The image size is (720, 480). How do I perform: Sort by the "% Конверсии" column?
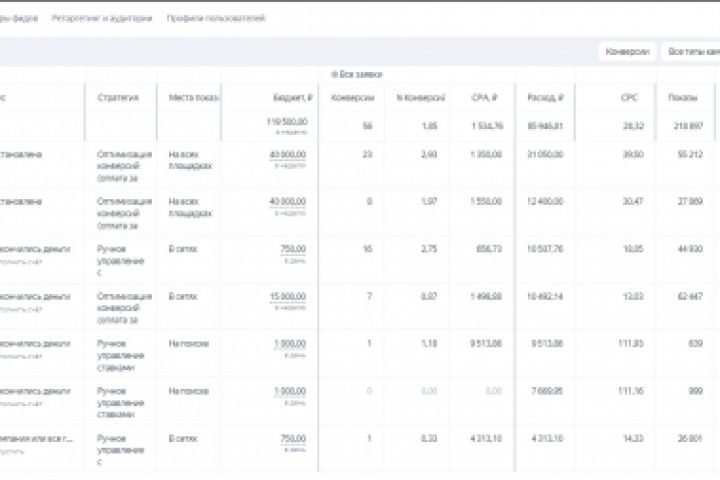tap(418, 98)
